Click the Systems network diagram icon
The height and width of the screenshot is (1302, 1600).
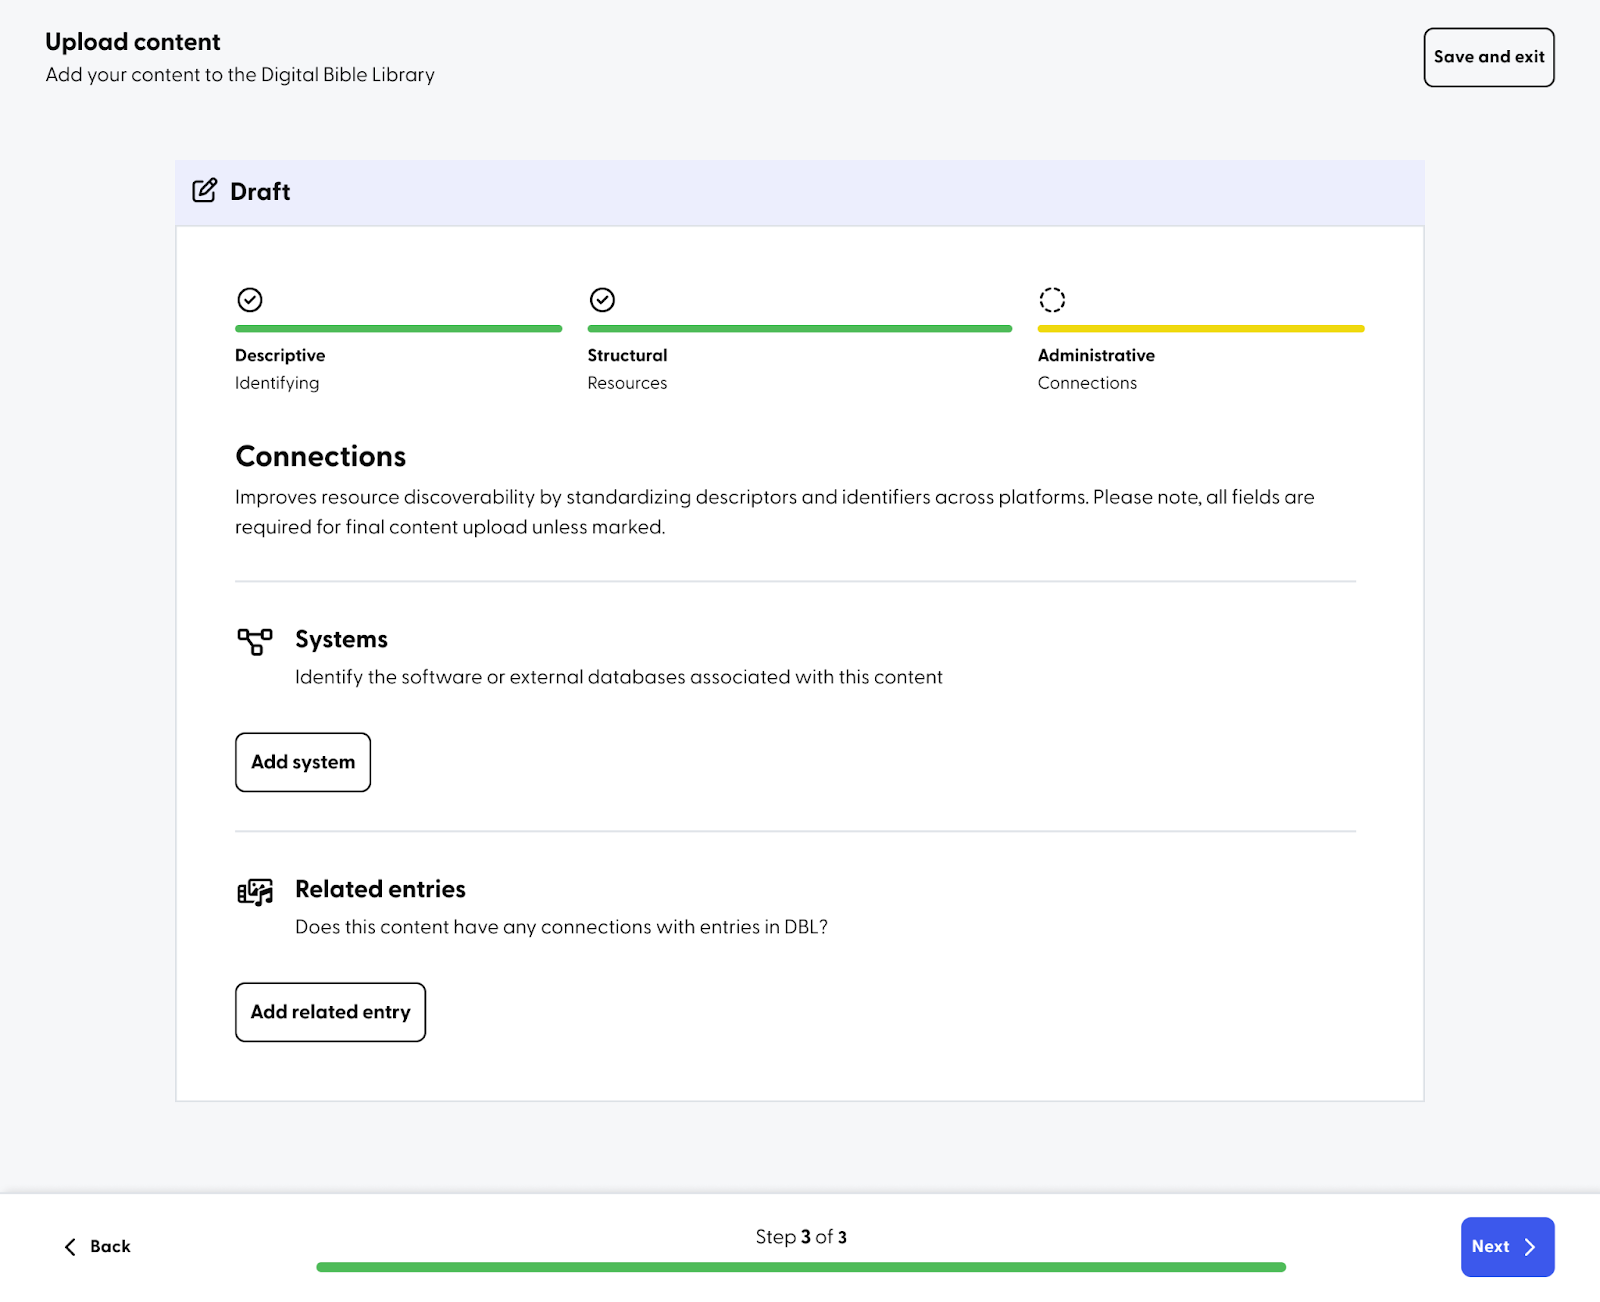pyautogui.click(x=255, y=641)
